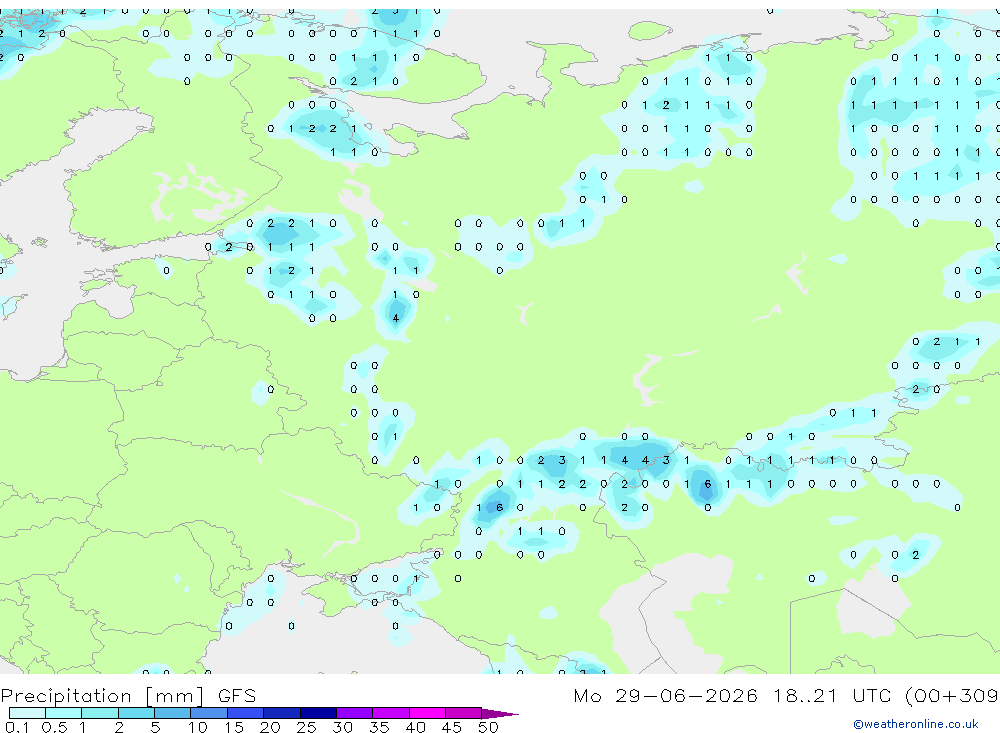Click the 'GFS' model label

click(x=237, y=695)
